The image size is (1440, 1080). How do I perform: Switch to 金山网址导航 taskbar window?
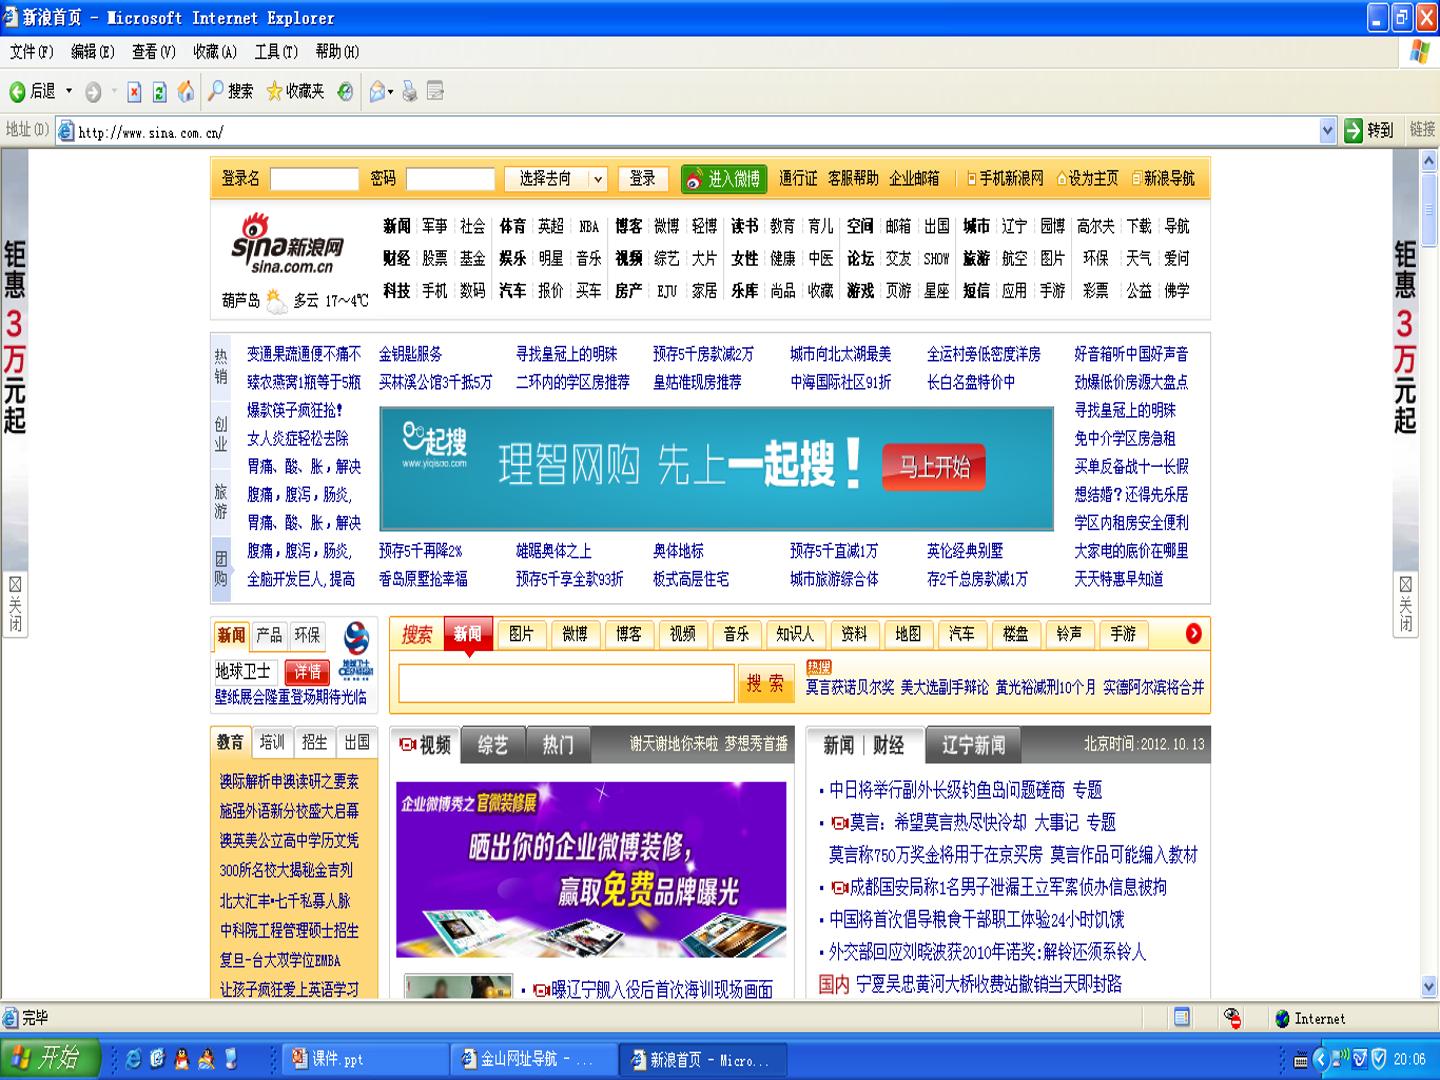click(535, 1059)
